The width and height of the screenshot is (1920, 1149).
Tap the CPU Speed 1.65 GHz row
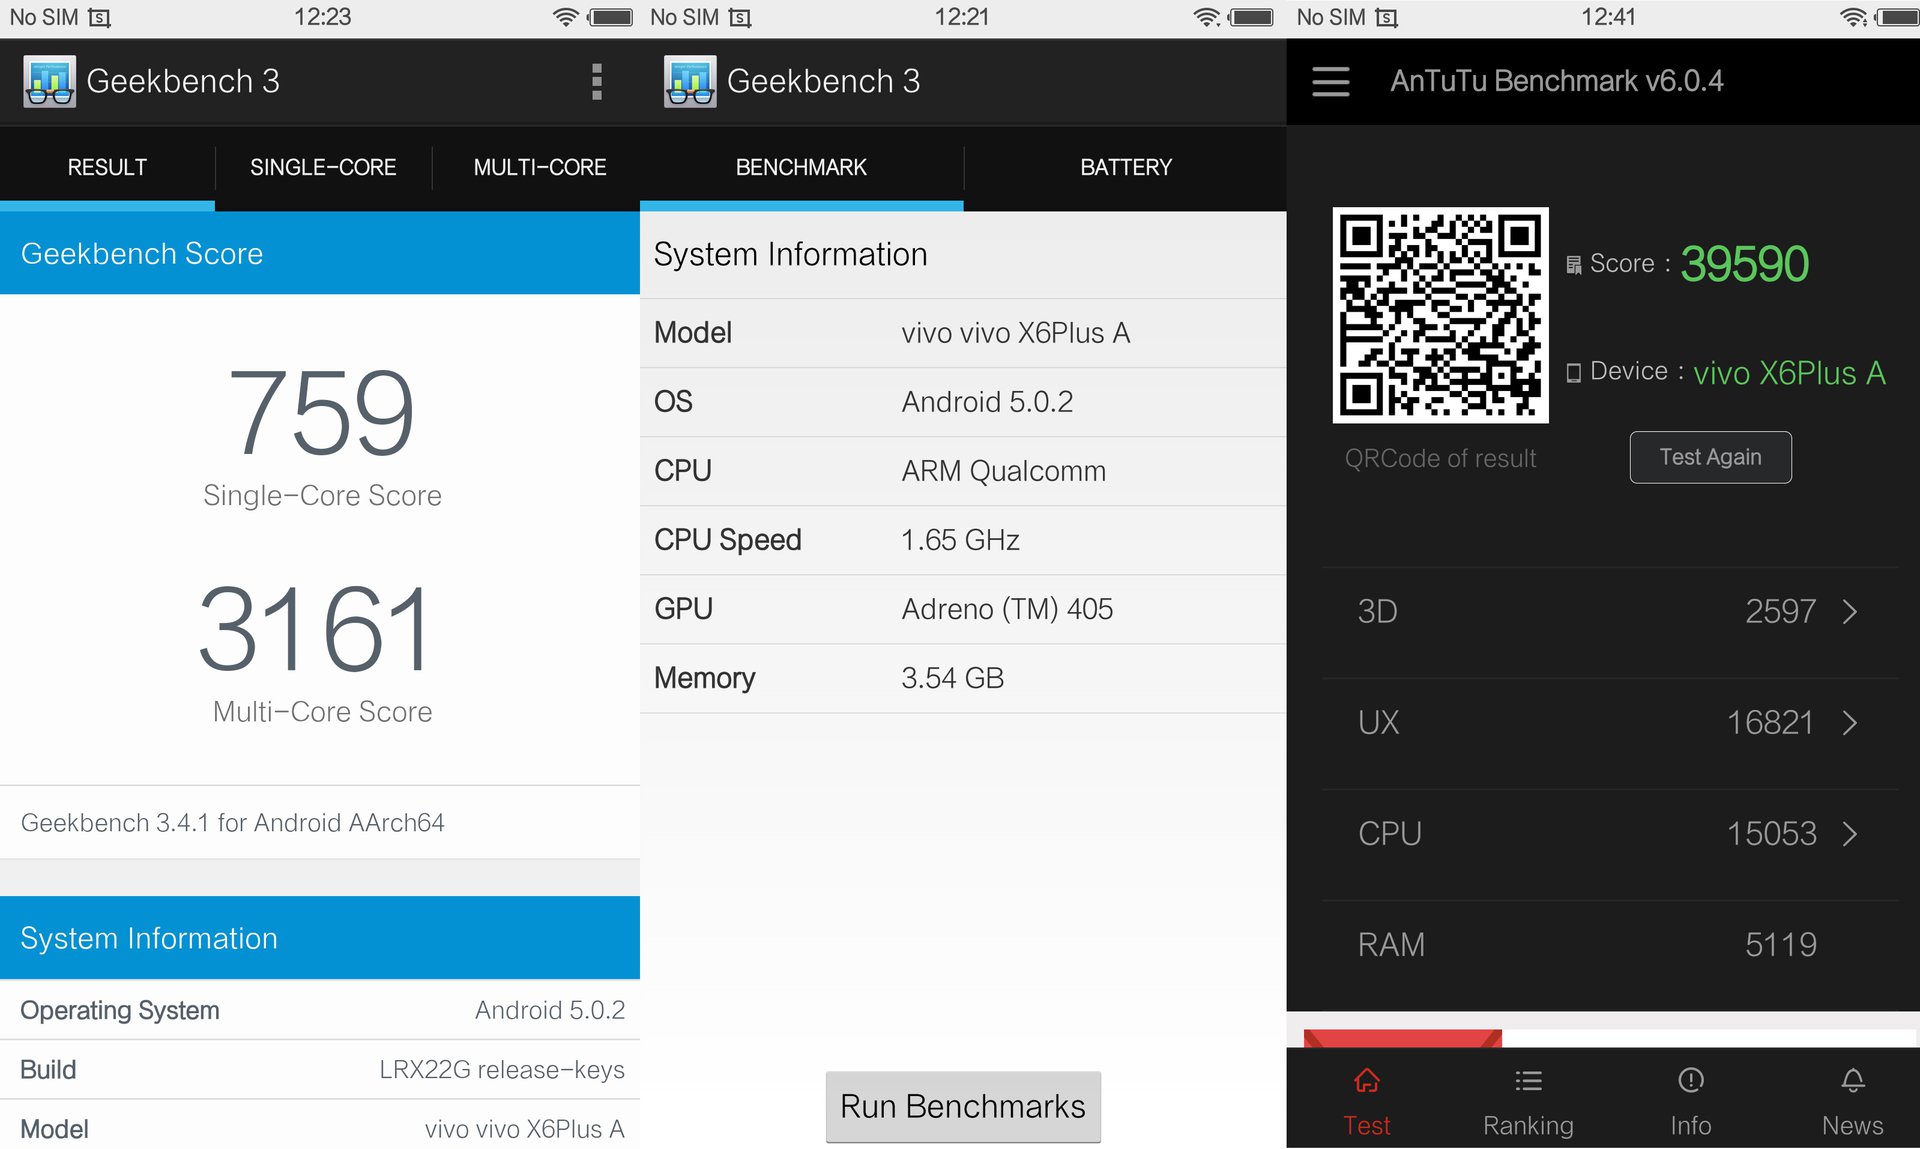pyautogui.click(x=963, y=540)
